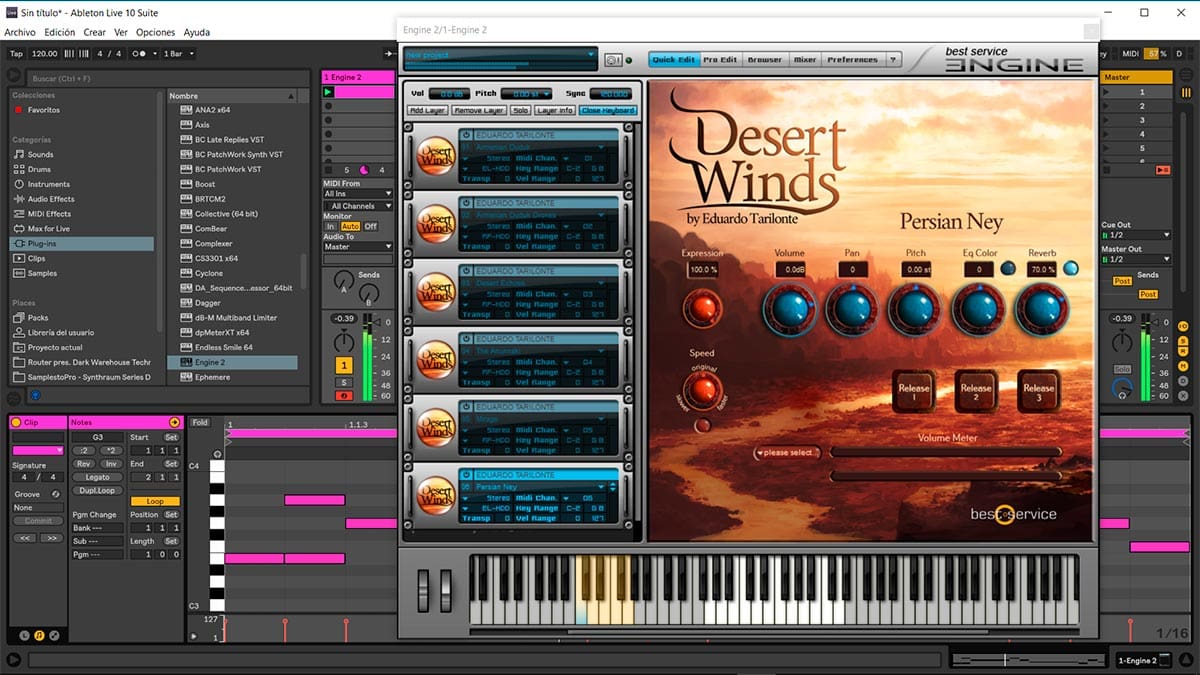Screen dimensions: 1200x675
Task: Set track Monitor to Auto
Action: tap(350, 226)
